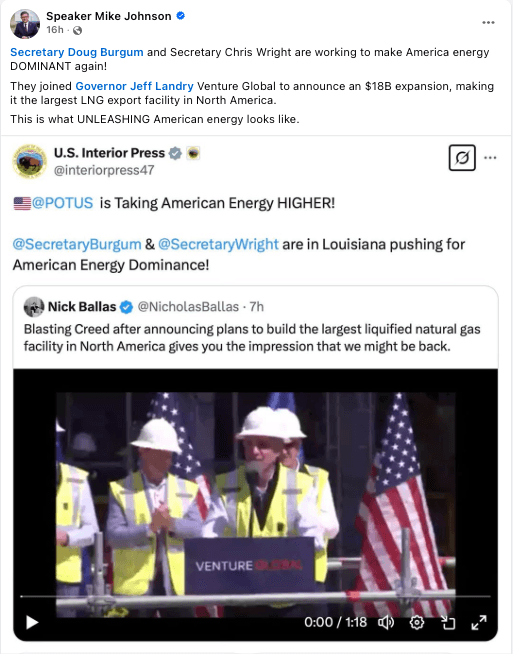Play the Venture Global video

[32, 622]
